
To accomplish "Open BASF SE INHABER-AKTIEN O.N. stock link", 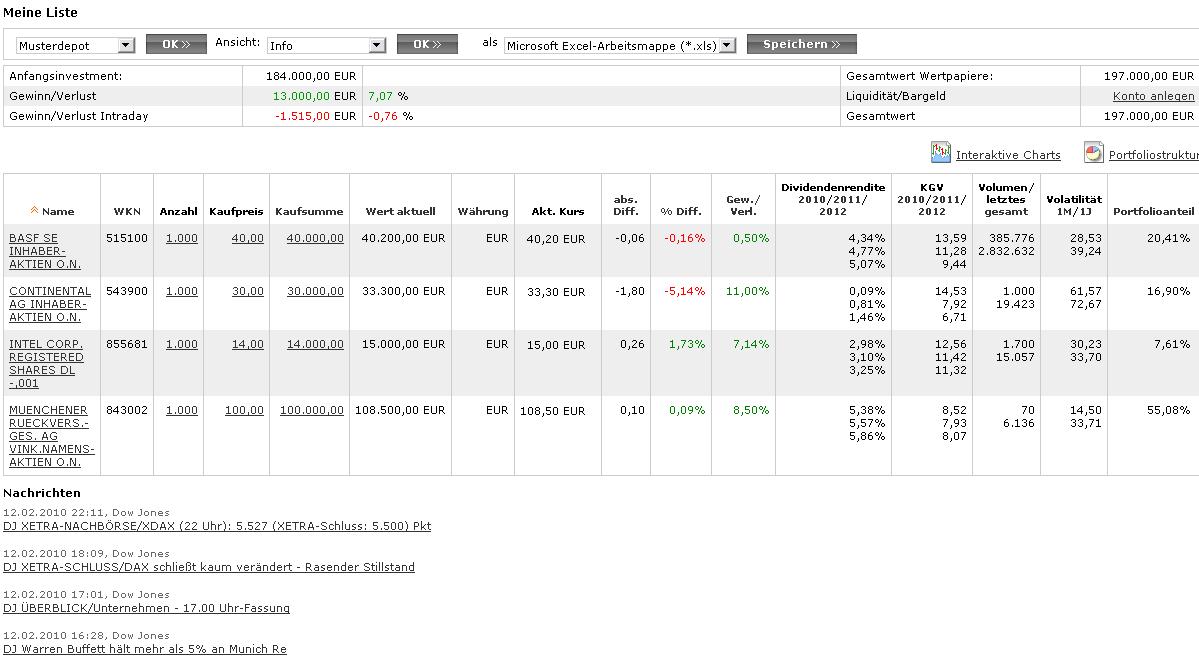I will (45, 251).
